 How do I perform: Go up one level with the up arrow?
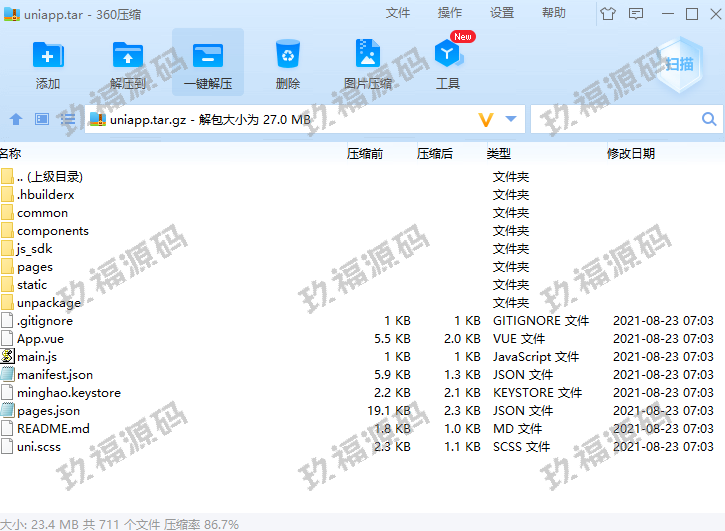tap(16, 119)
